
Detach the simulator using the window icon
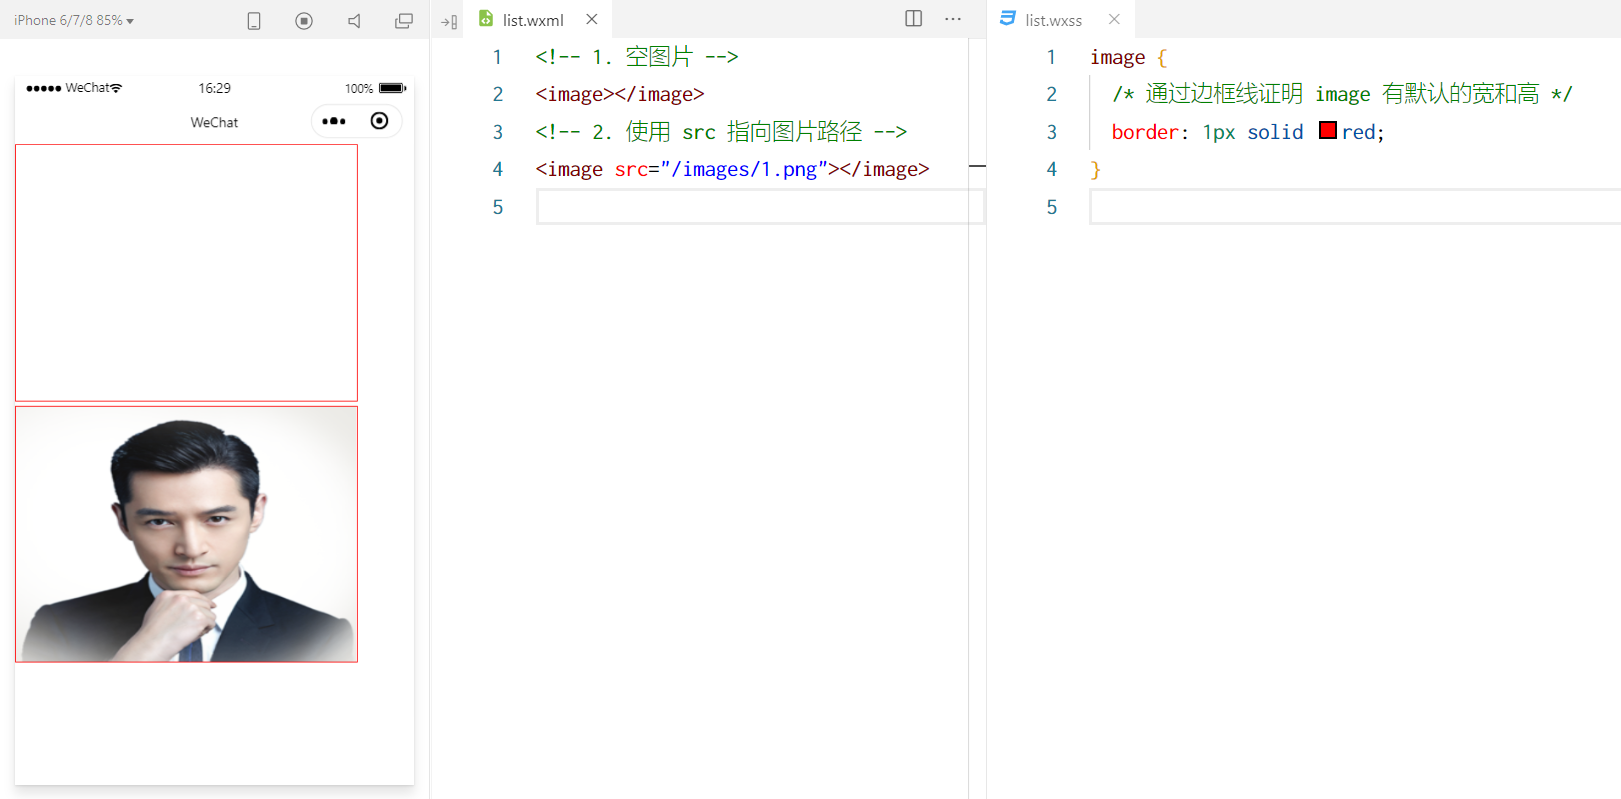tap(404, 21)
